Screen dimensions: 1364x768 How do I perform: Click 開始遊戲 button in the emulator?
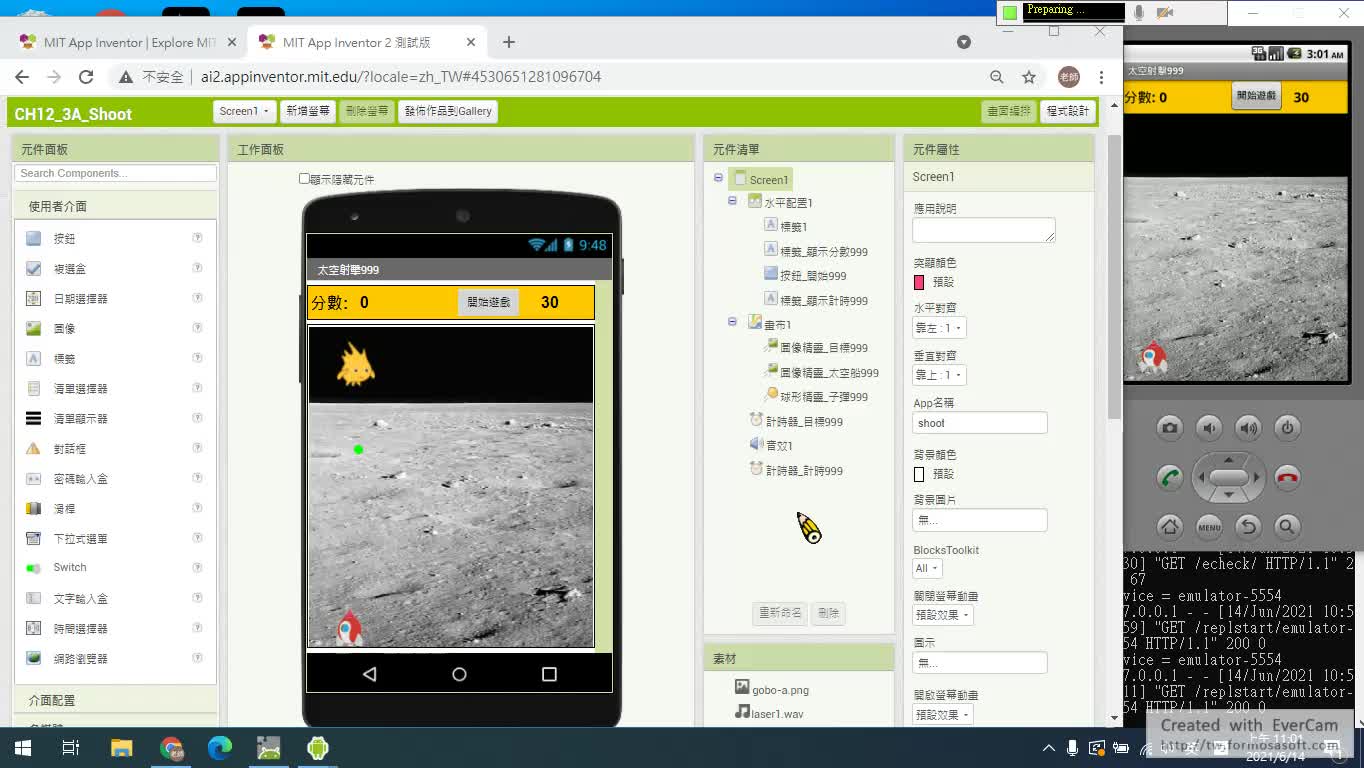tap(1256, 96)
